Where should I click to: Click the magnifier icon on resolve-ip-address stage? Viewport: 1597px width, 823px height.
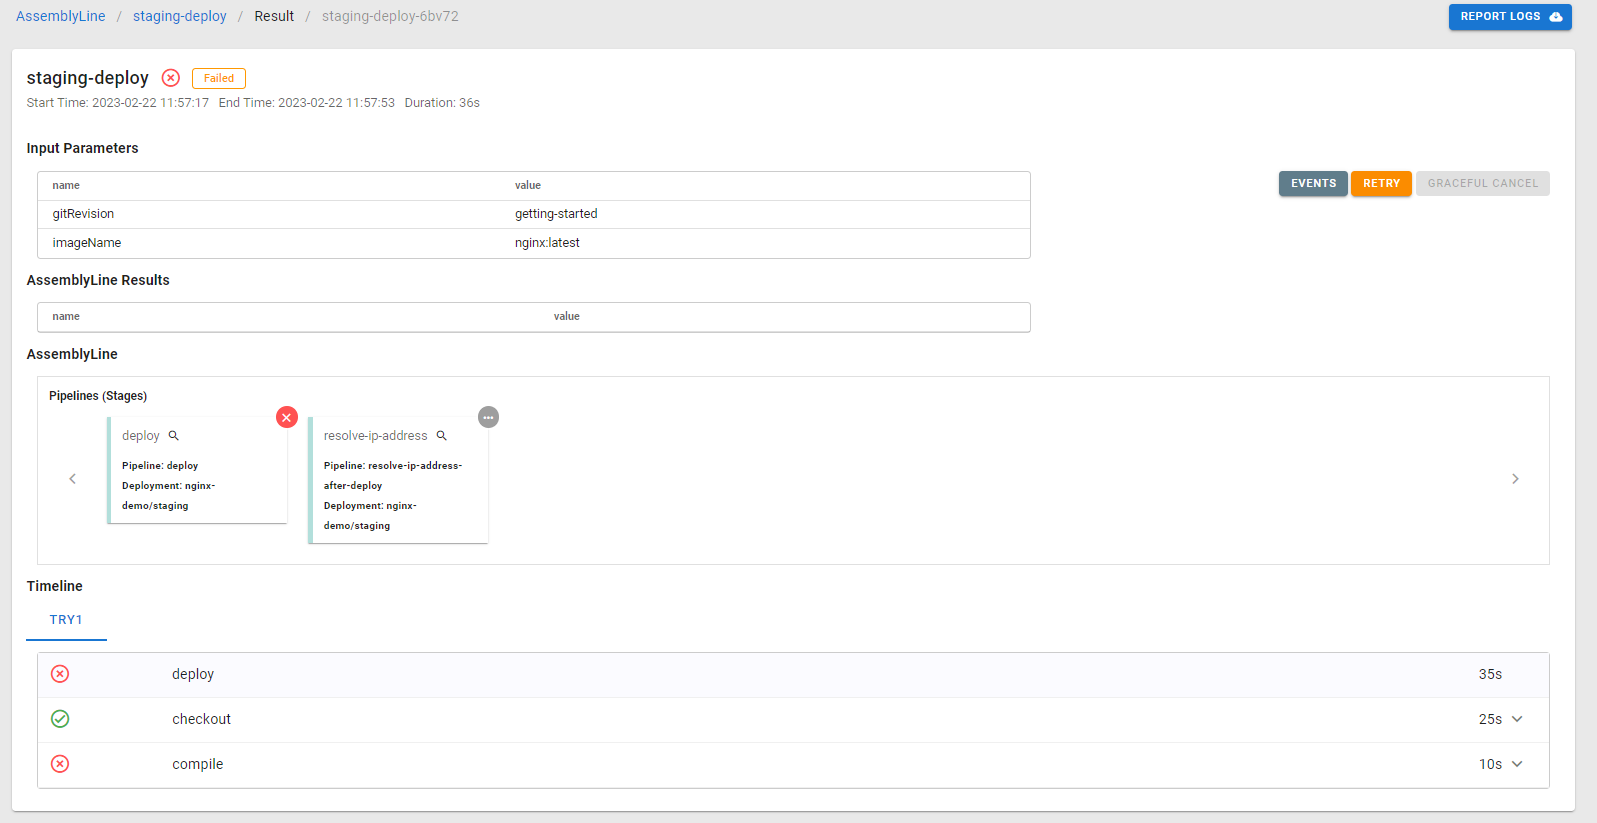click(x=441, y=436)
